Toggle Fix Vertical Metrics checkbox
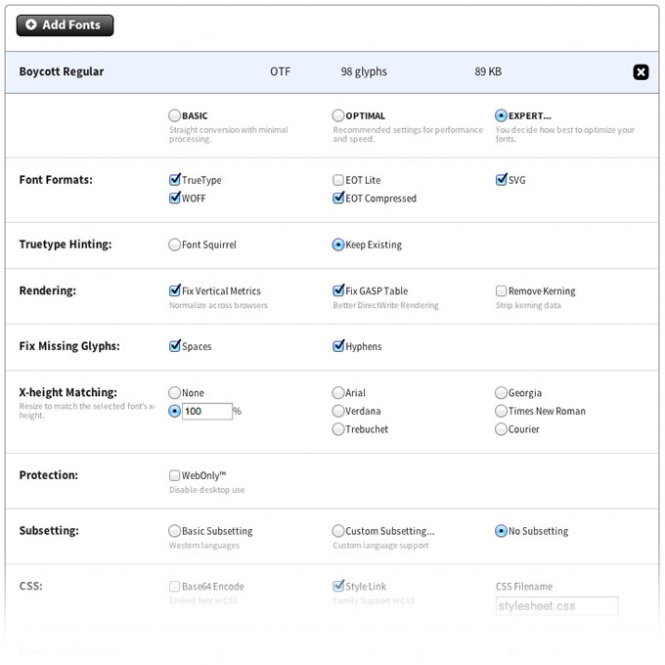 tap(174, 291)
